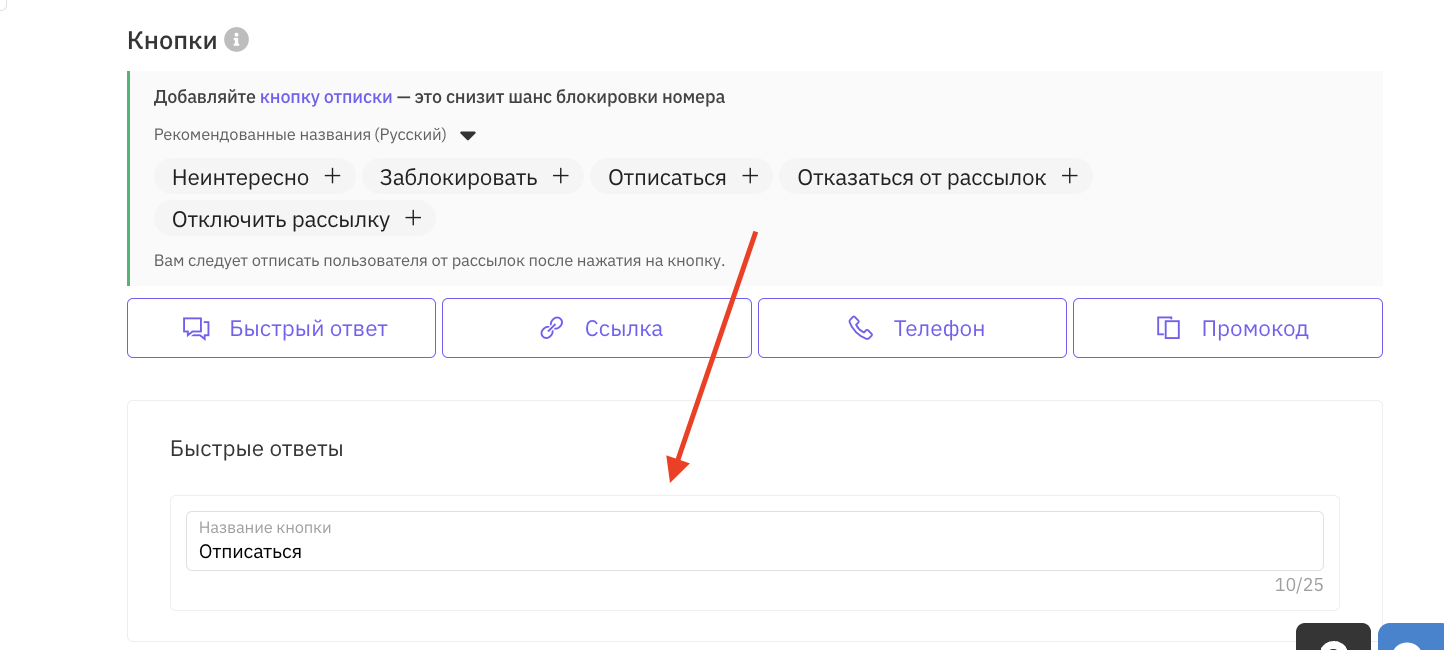Click the plus icon on Отказаться от рассылок
The width and height of the screenshot is (1444, 650).
point(1069,176)
